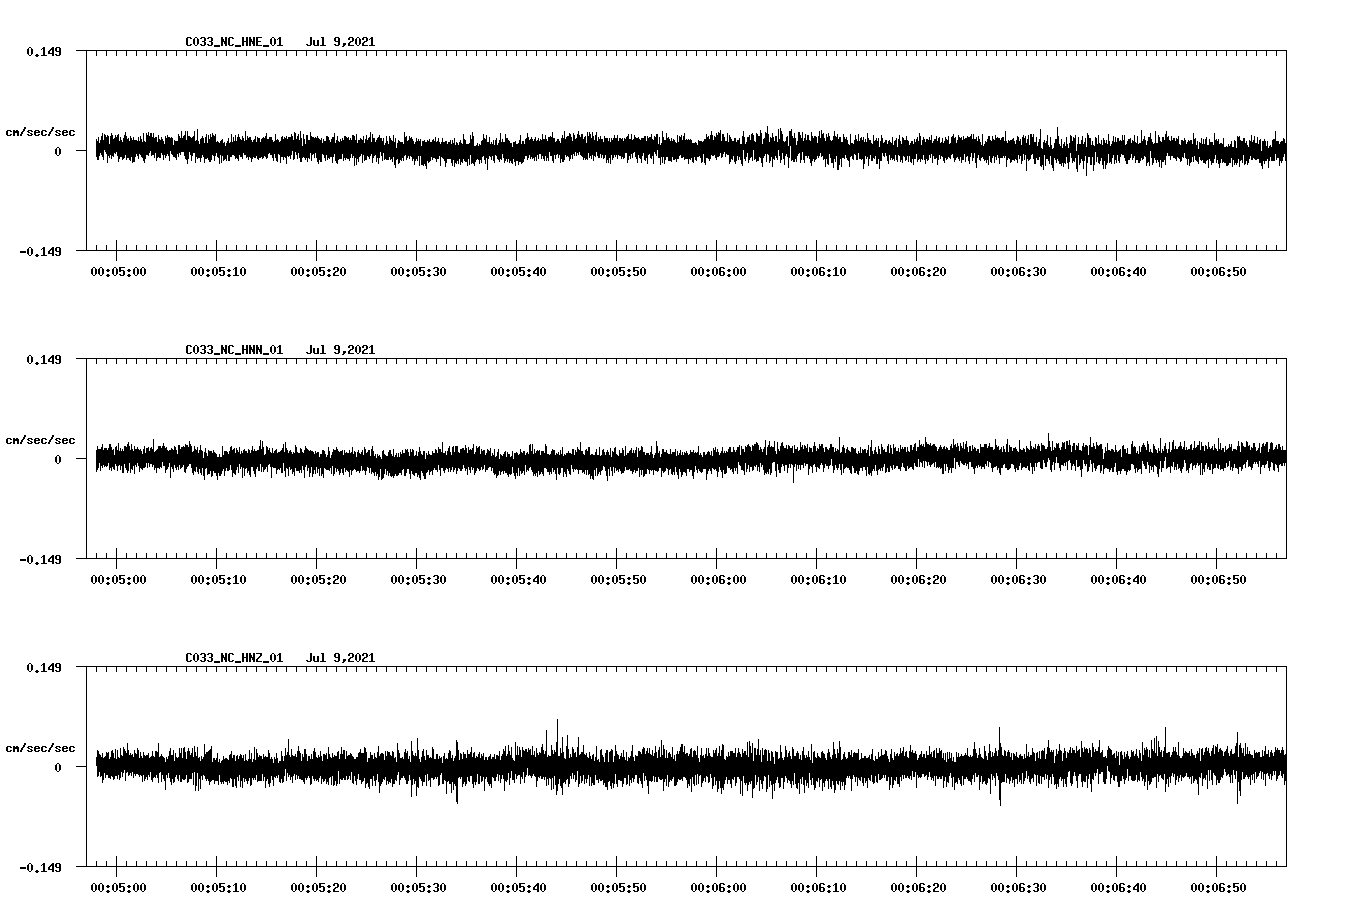Select the C033_NC_HNZ_01 trace label

232,657
